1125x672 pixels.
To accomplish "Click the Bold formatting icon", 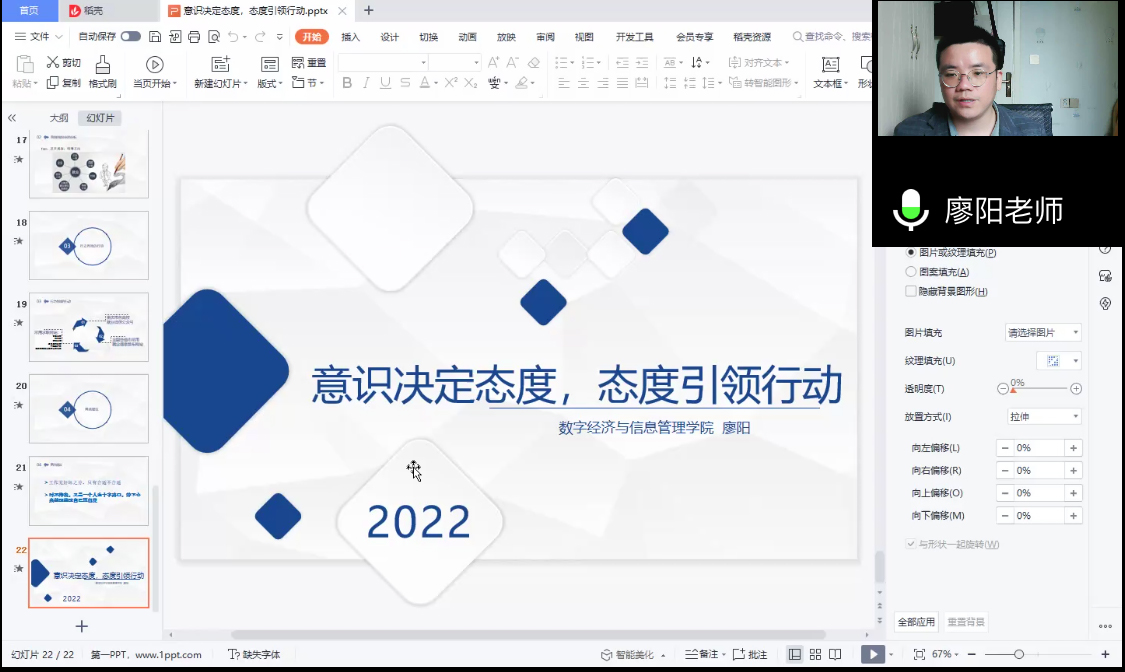I will pyautogui.click(x=347, y=83).
